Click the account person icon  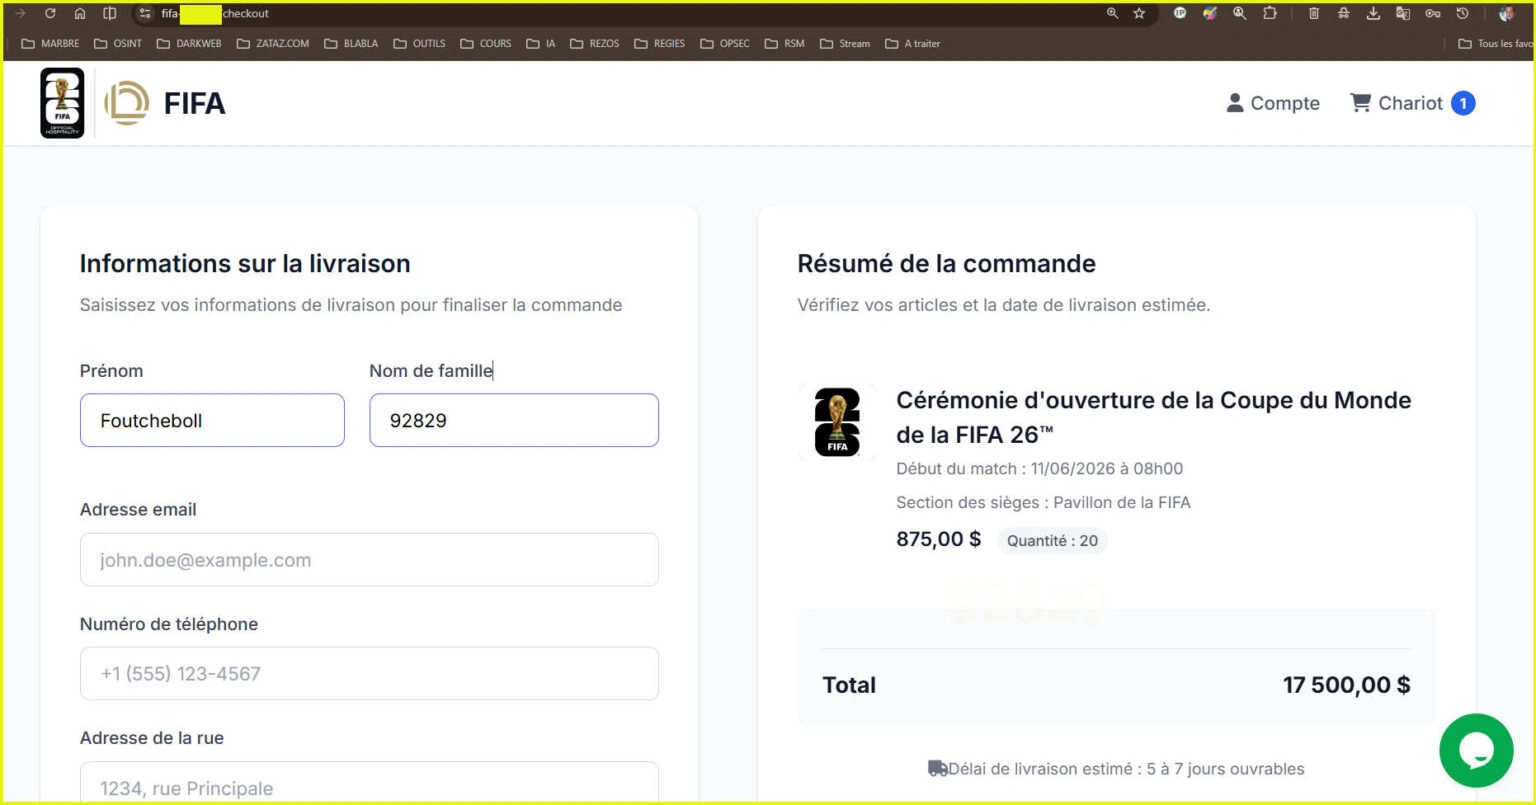pos(1235,102)
